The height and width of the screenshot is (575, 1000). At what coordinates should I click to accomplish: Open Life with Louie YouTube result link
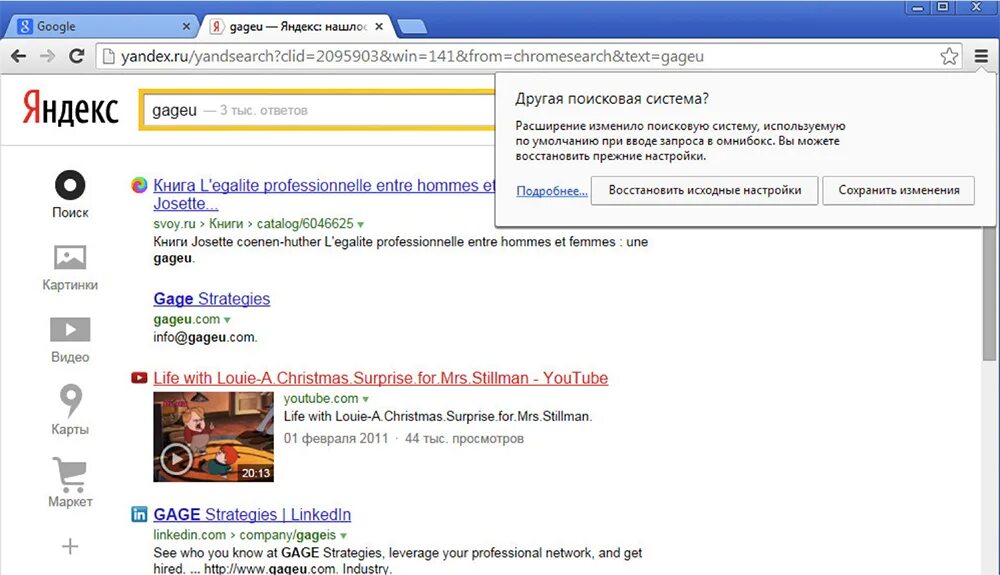click(x=381, y=378)
